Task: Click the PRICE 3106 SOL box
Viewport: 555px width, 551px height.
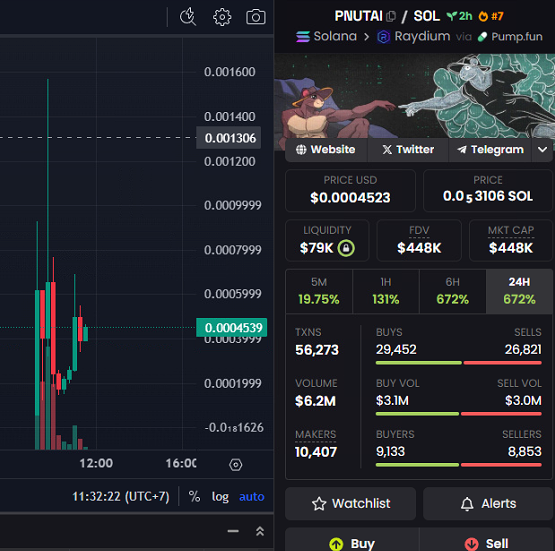Action: (x=488, y=190)
